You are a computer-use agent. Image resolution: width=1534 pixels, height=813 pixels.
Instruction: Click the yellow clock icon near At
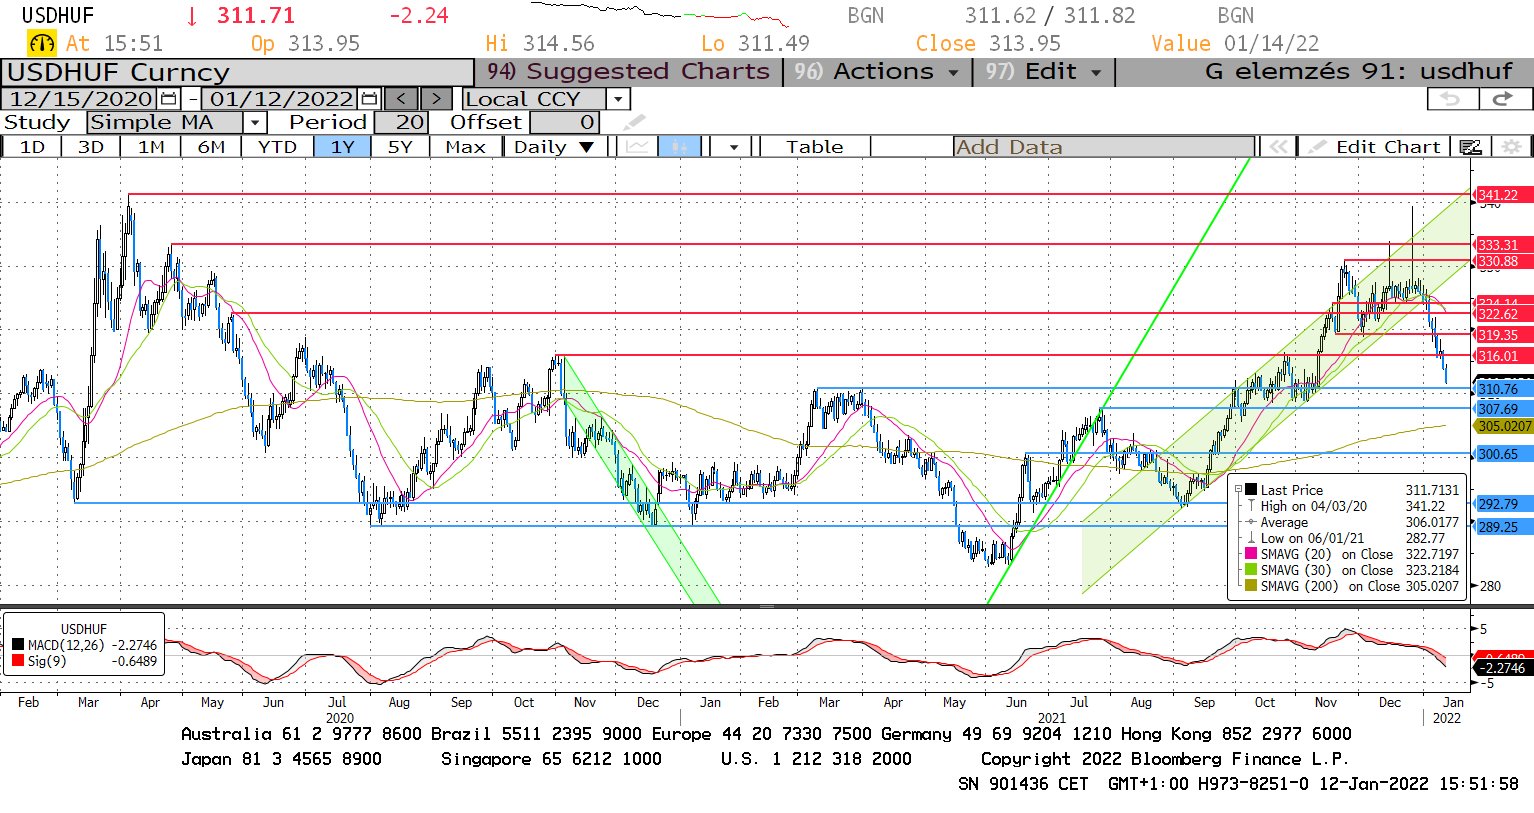pos(41,43)
